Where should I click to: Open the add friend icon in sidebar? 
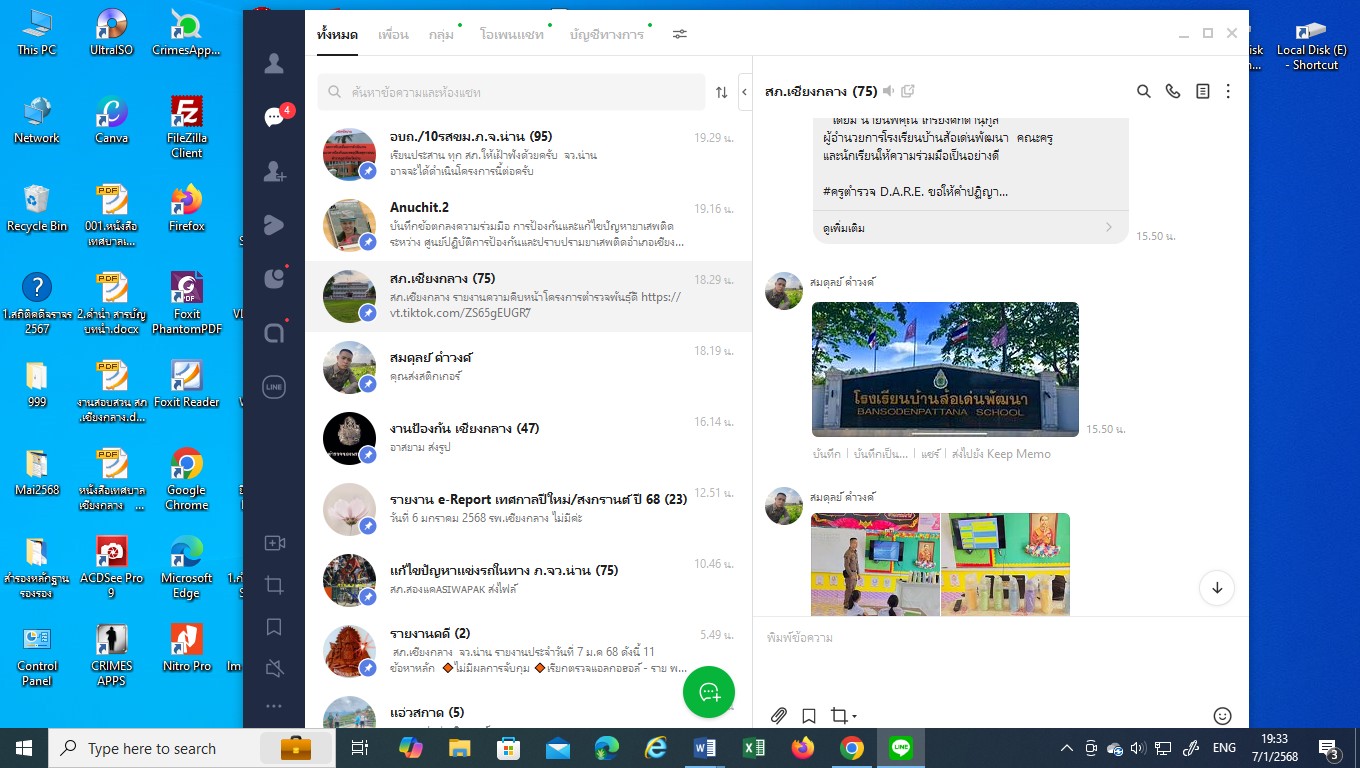point(274,172)
